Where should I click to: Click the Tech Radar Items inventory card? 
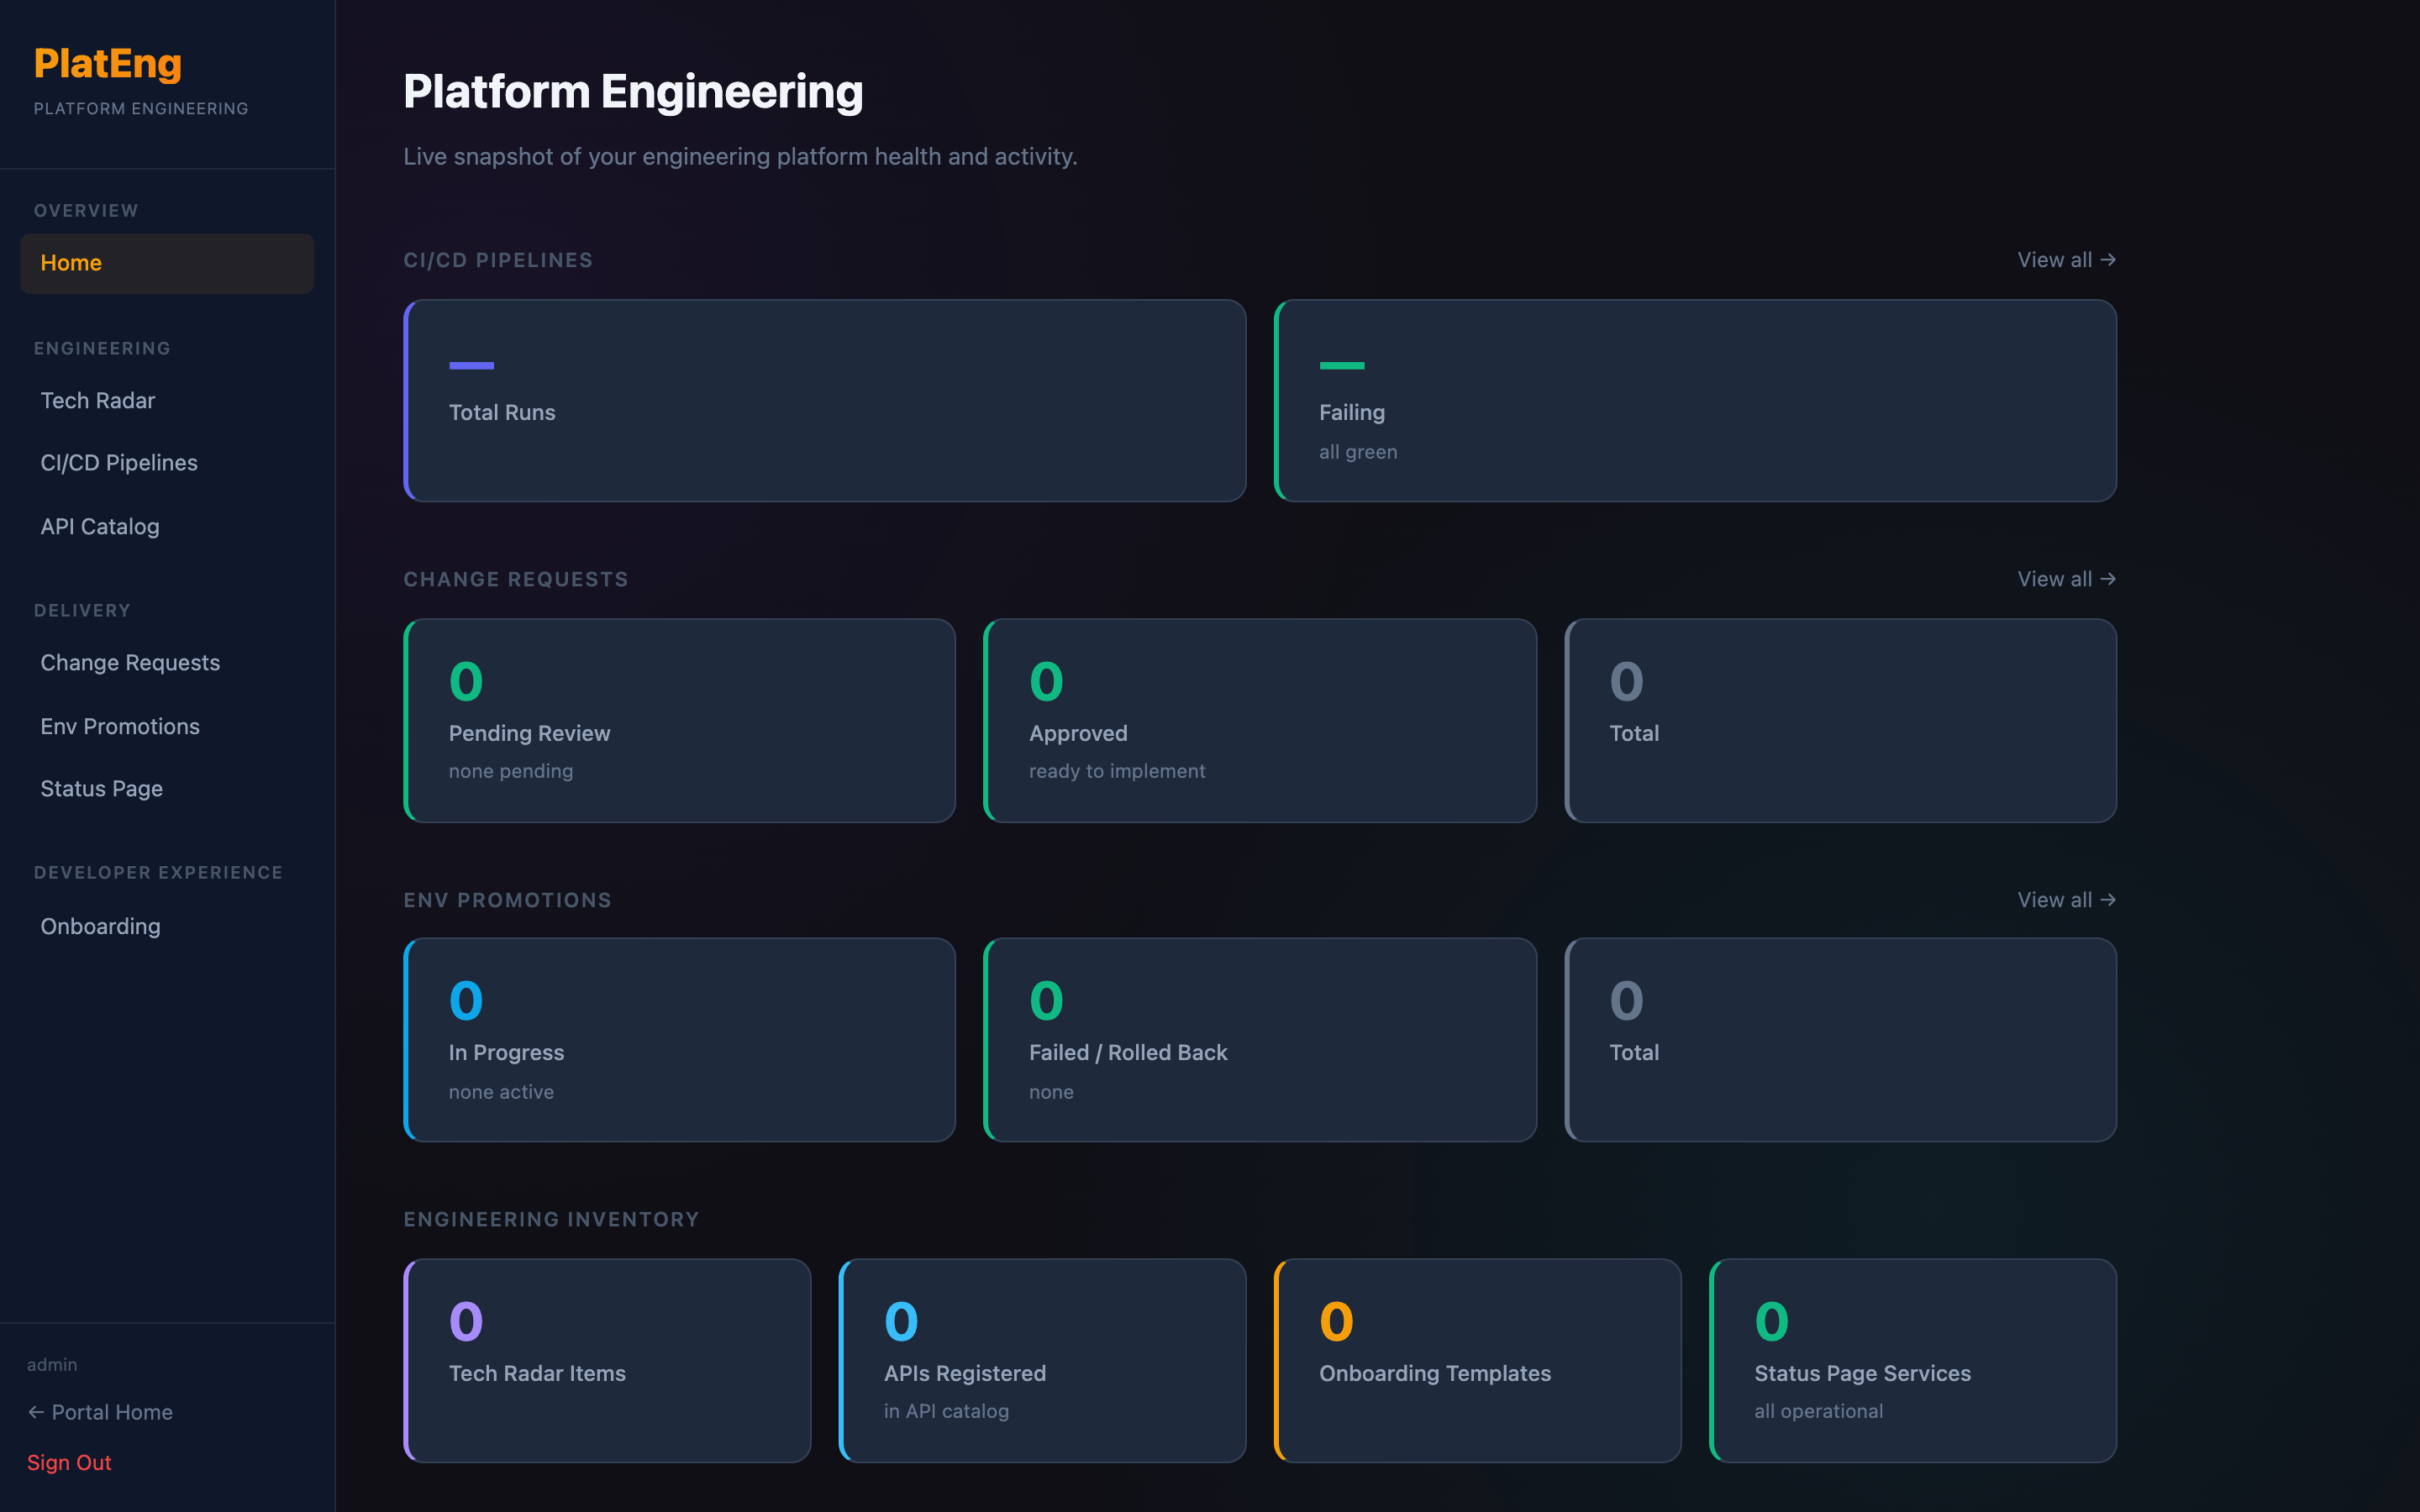coord(607,1360)
